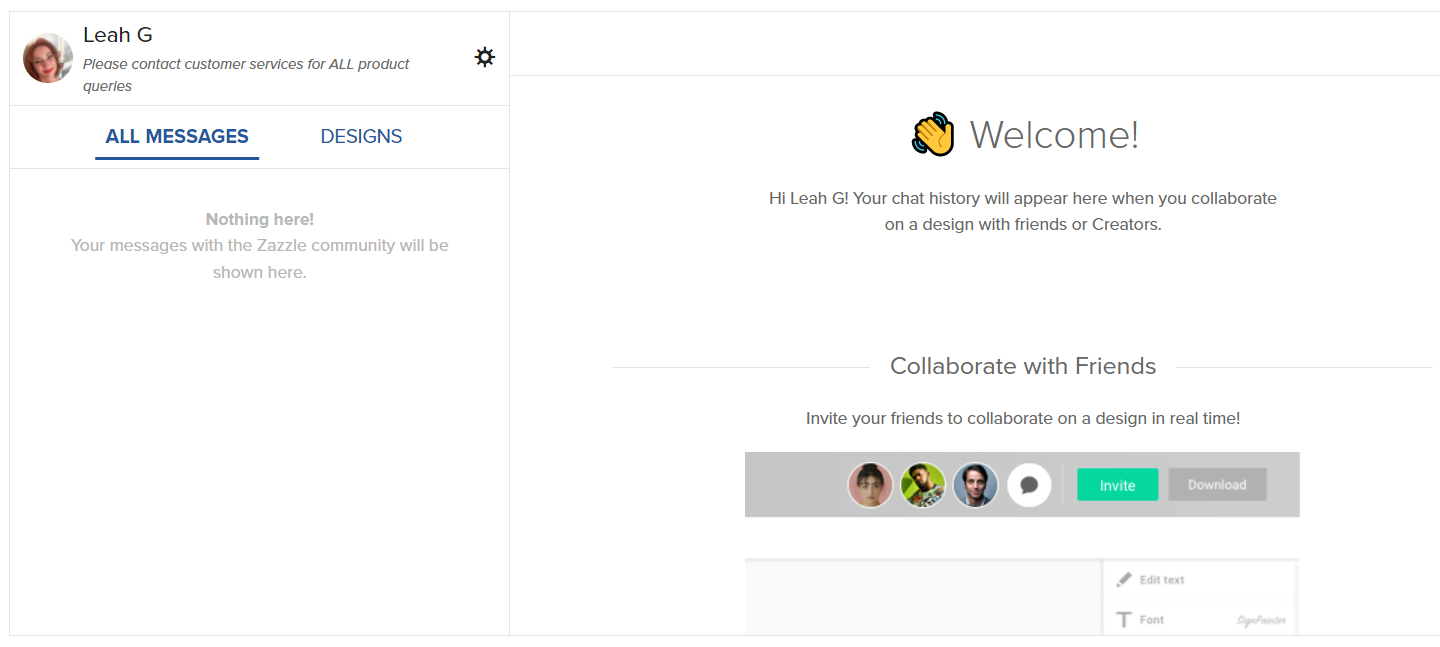Click the customer services status message

[246, 75]
